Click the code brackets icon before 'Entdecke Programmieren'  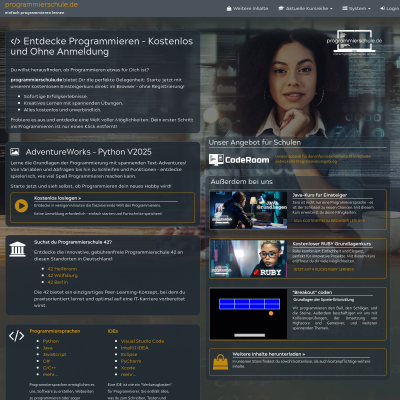point(15,41)
